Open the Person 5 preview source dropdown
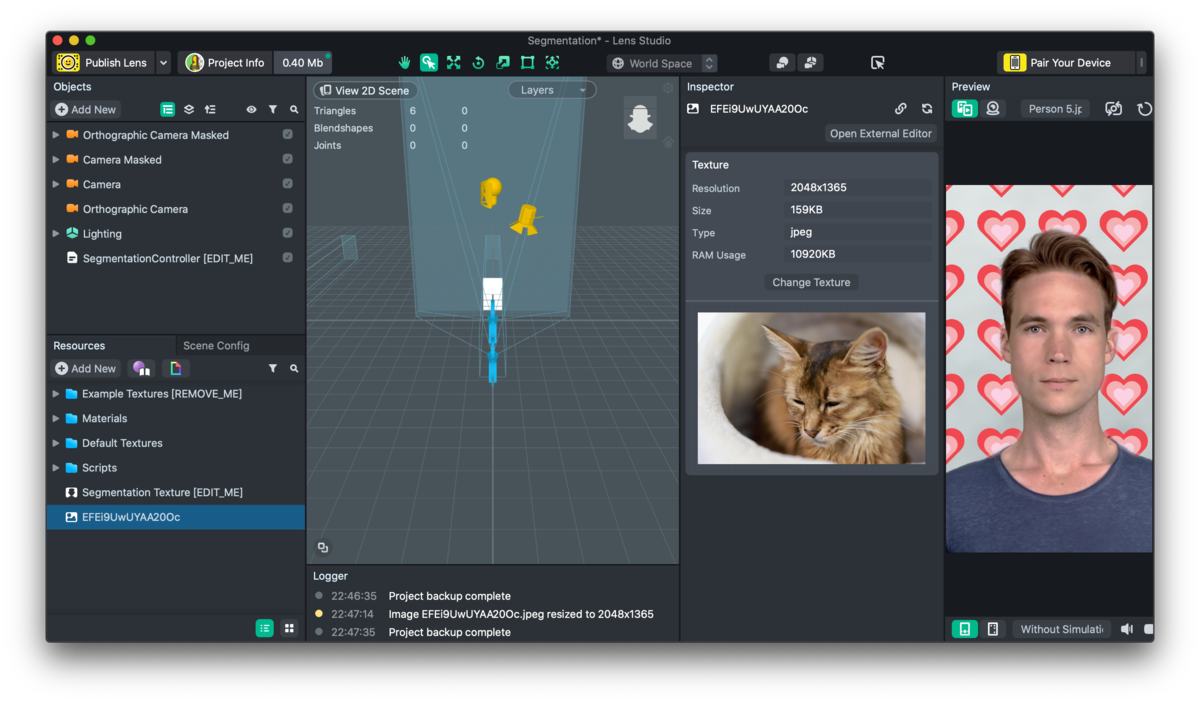Image resolution: width=1200 pixels, height=703 pixels. [x=1055, y=109]
